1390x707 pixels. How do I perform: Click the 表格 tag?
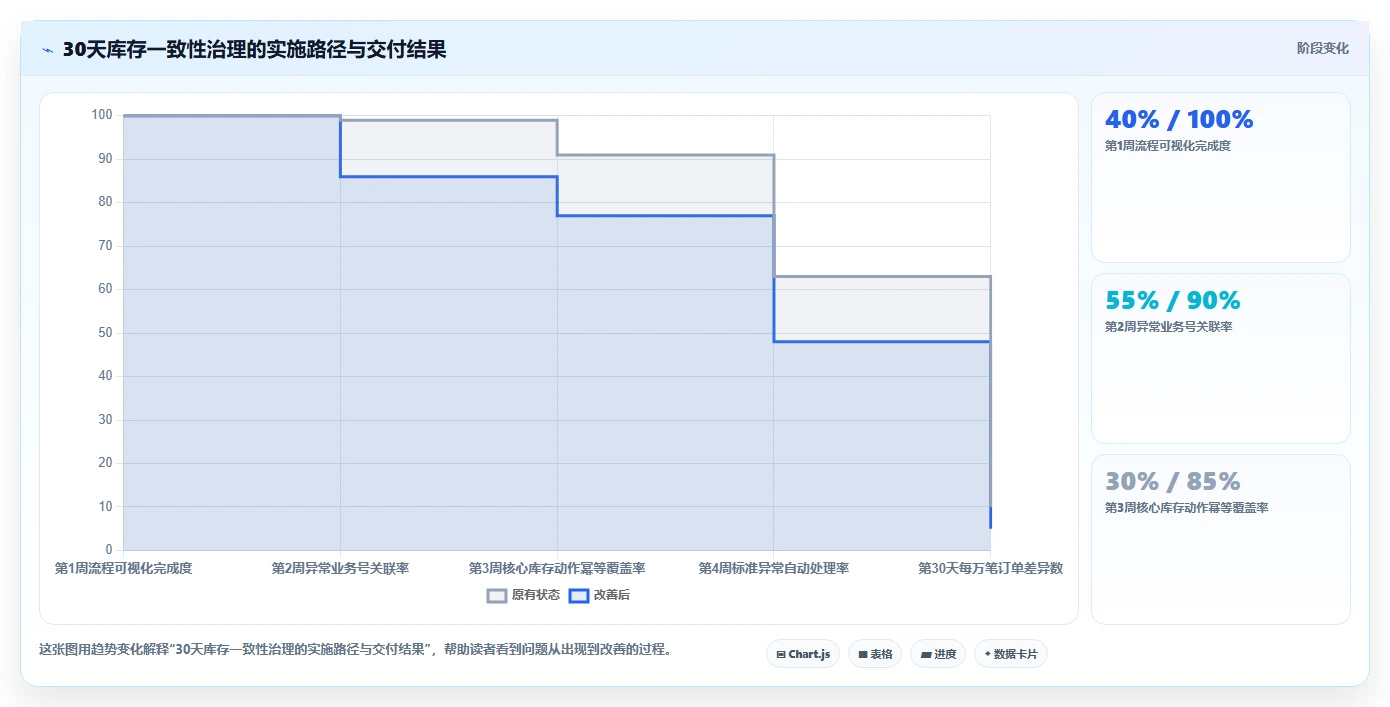pyautogui.click(x=875, y=654)
